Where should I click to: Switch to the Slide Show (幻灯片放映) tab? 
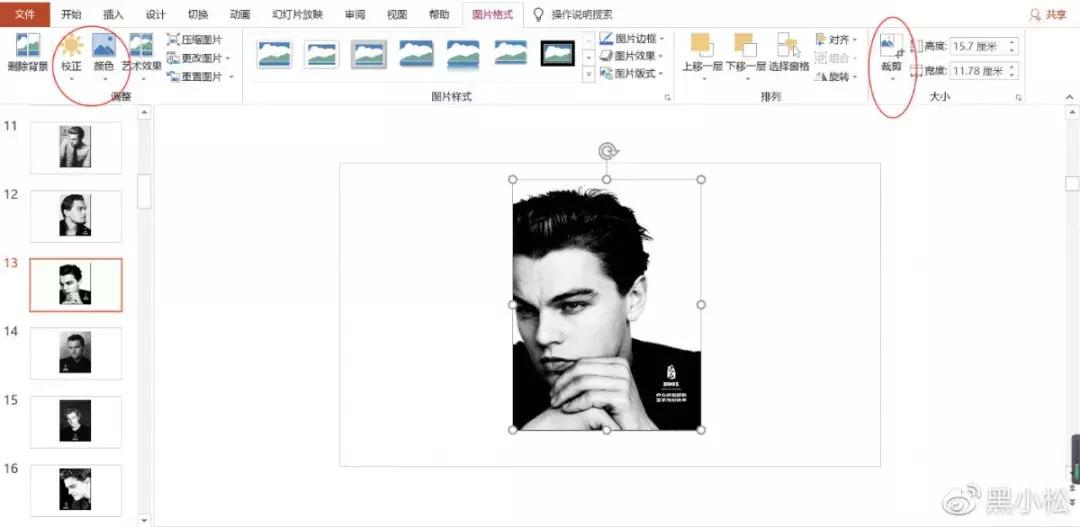coord(298,14)
